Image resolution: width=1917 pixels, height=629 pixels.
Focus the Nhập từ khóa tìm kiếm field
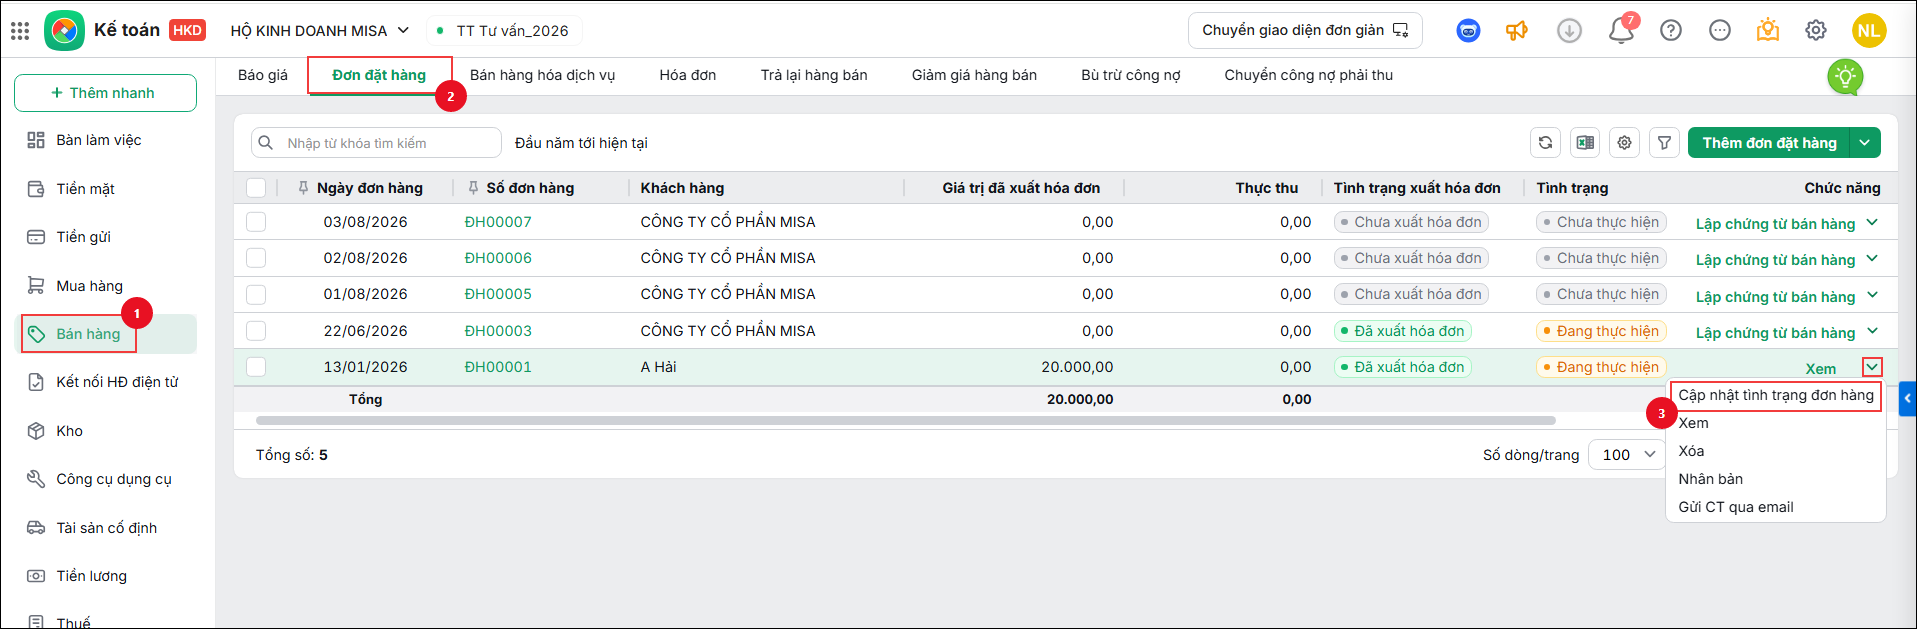tap(376, 143)
